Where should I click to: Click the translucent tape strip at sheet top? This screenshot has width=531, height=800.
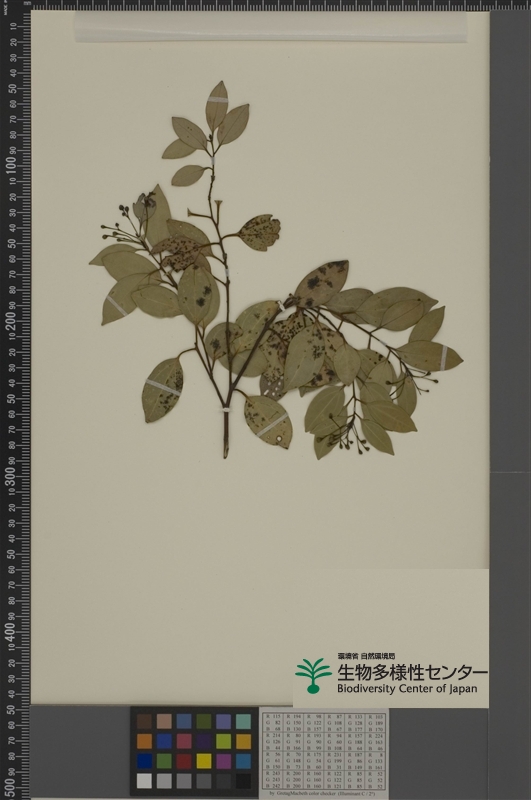[x=270, y=27]
